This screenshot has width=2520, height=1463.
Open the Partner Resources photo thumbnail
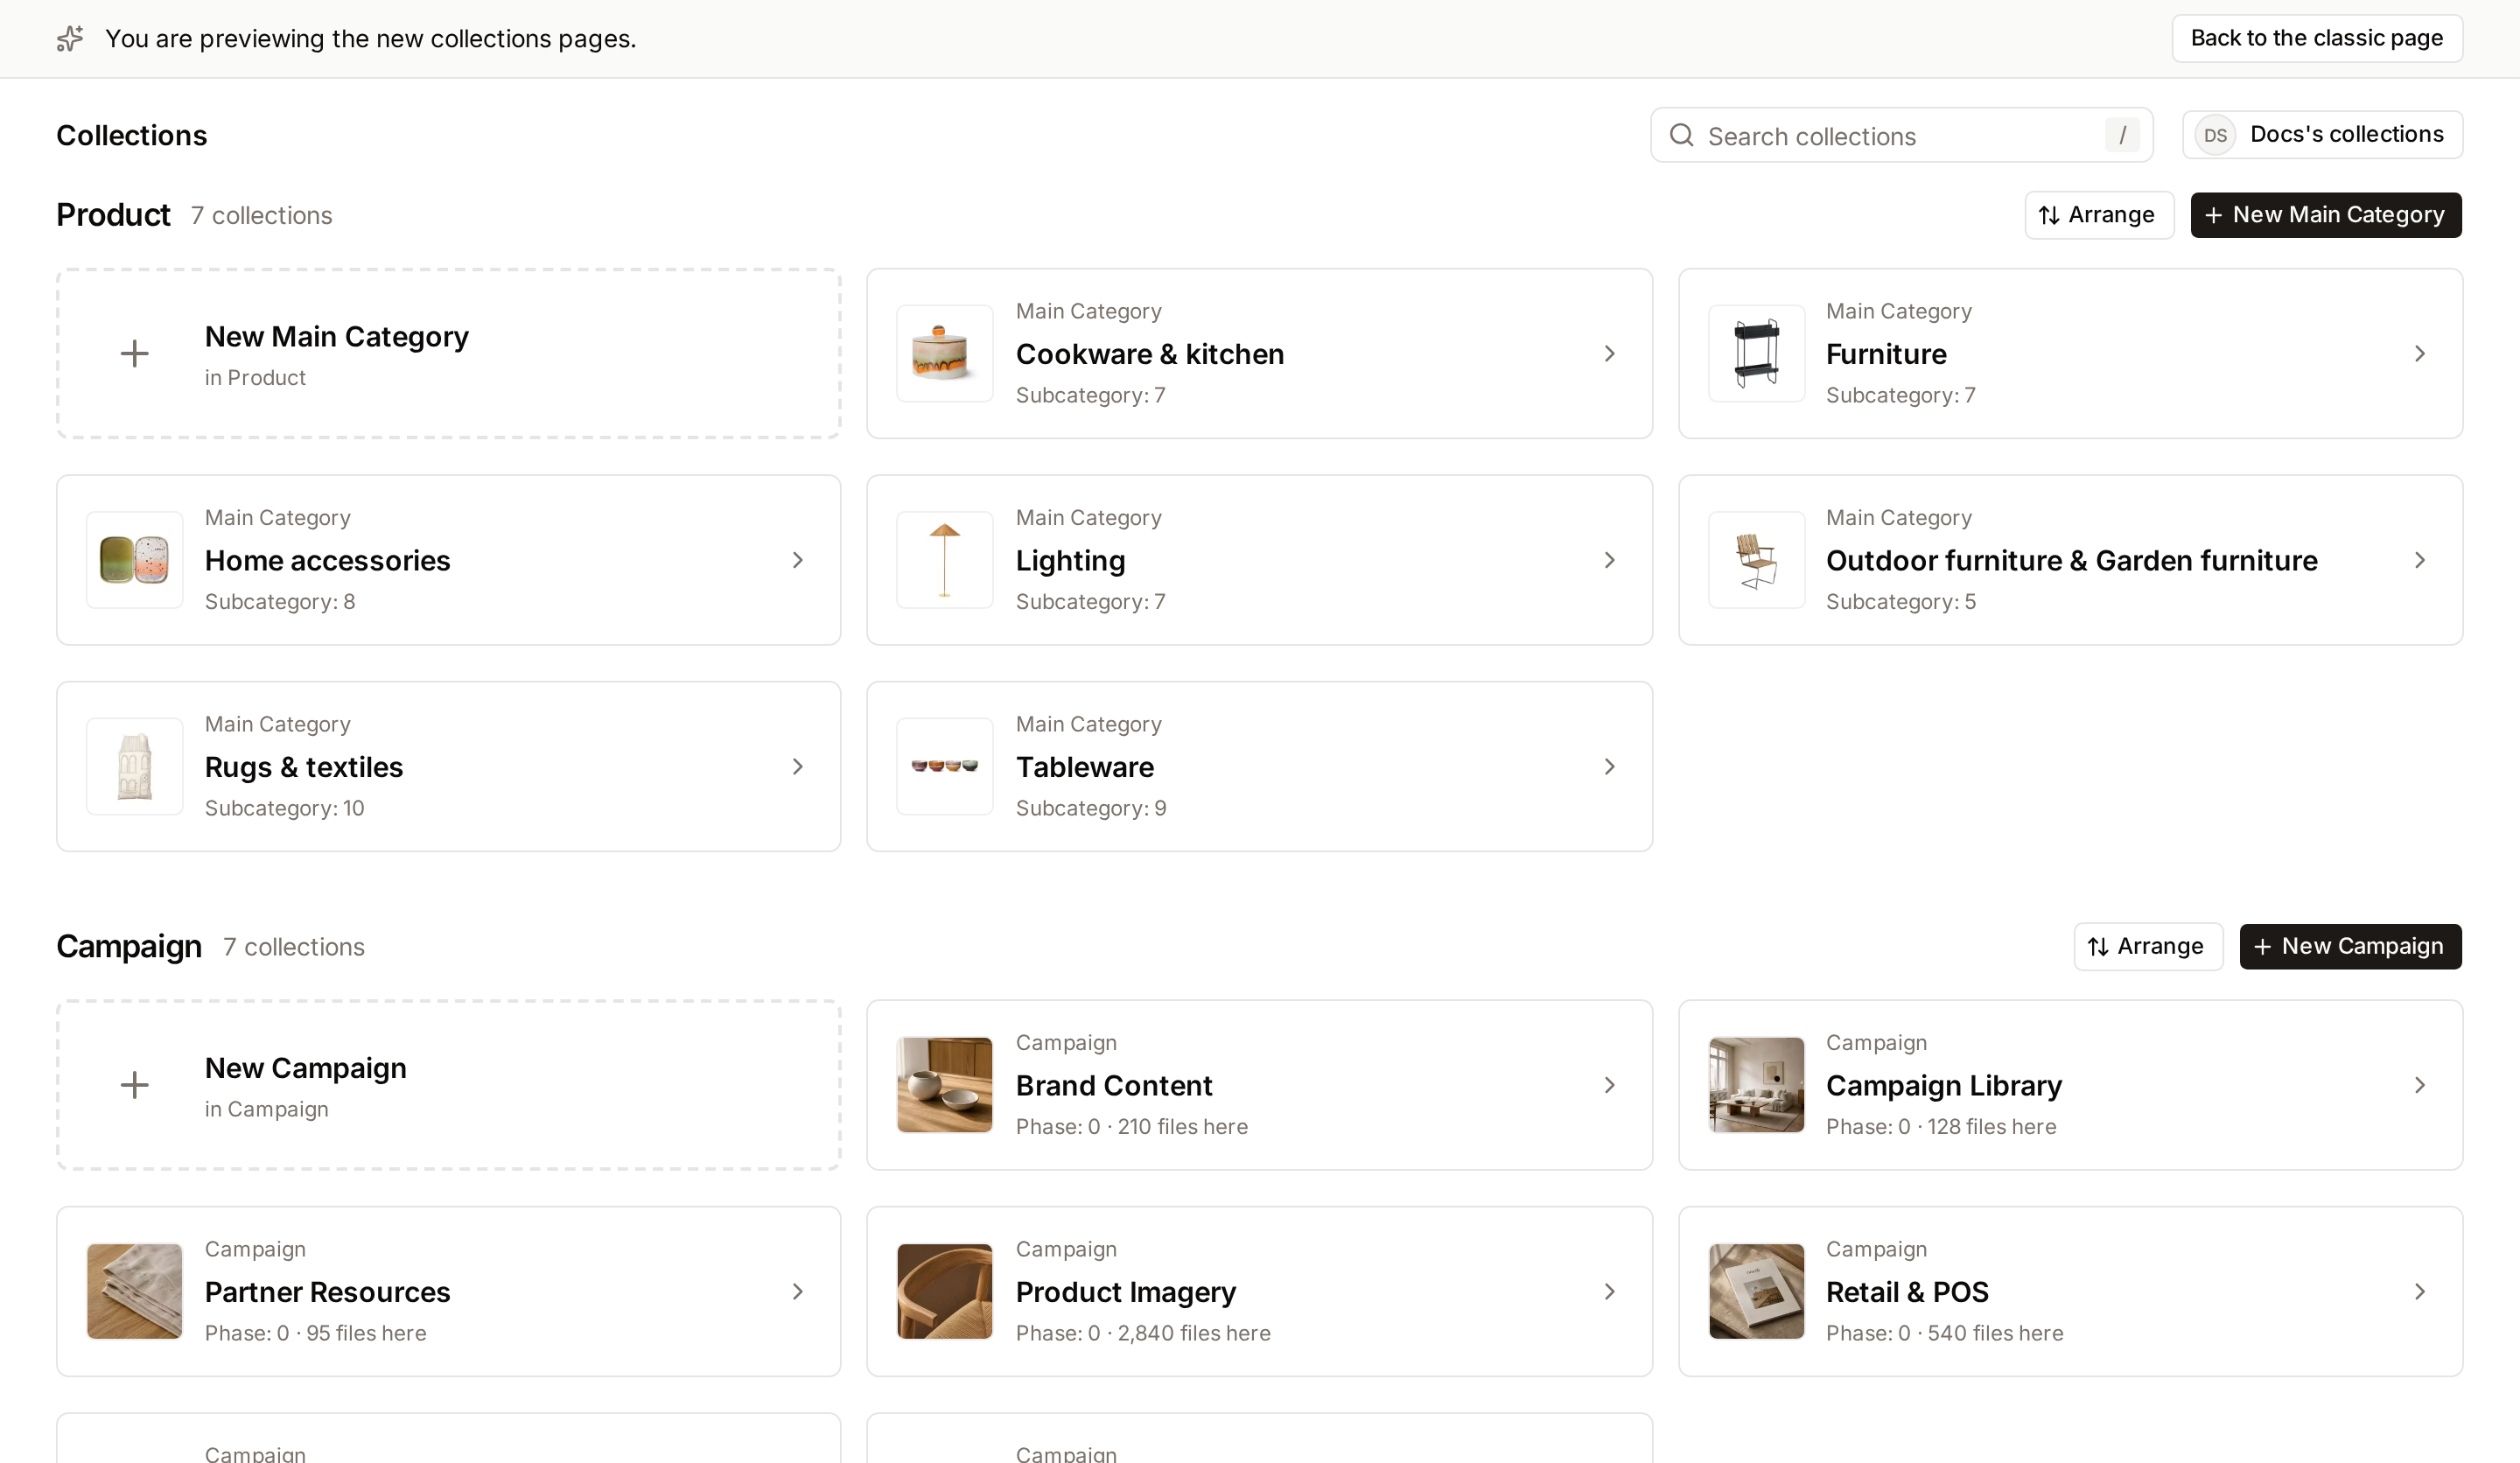tap(134, 1292)
